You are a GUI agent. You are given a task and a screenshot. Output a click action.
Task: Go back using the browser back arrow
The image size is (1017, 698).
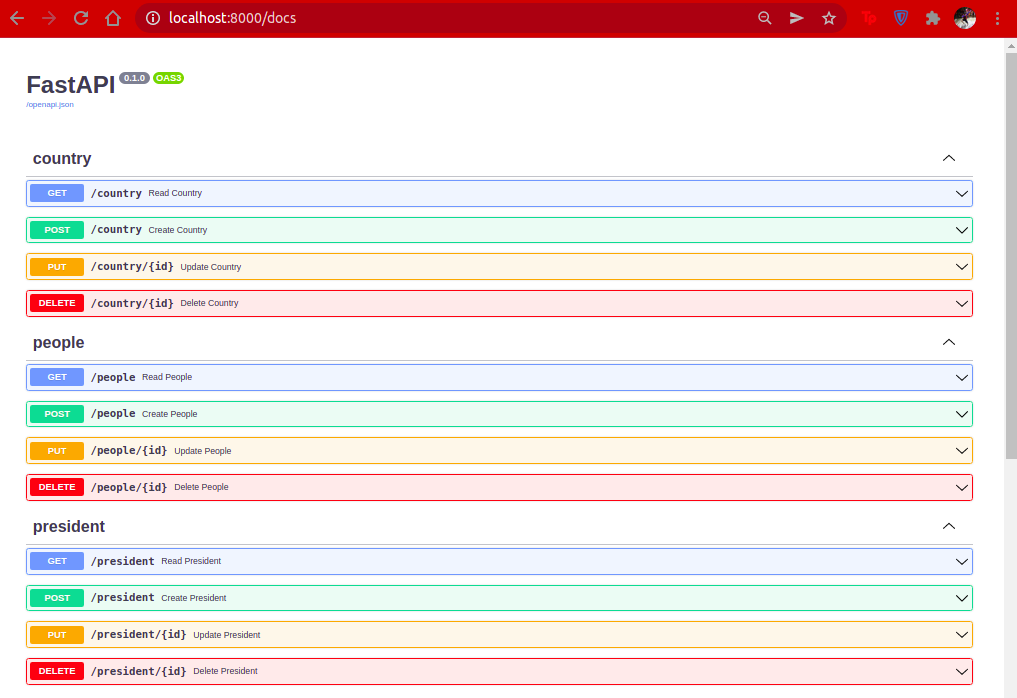pyautogui.click(x=17, y=18)
